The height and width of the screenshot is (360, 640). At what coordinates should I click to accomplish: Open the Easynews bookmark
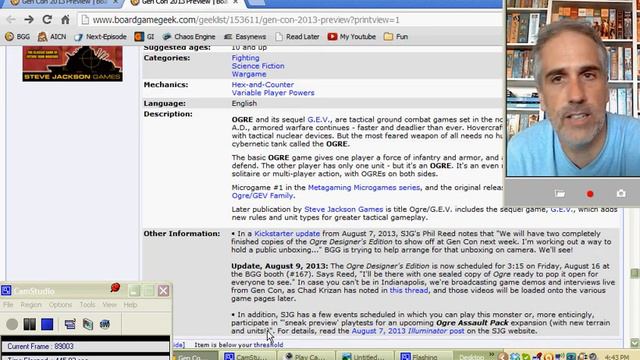(245, 37)
